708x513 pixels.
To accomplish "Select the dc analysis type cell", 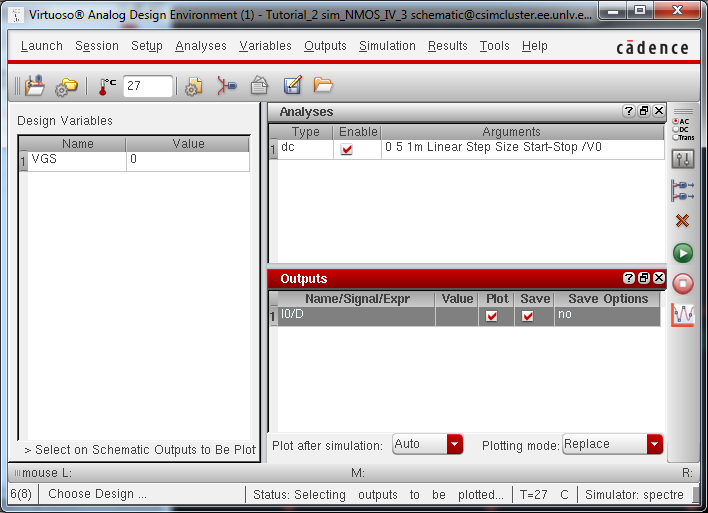I will tap(305, 149).
